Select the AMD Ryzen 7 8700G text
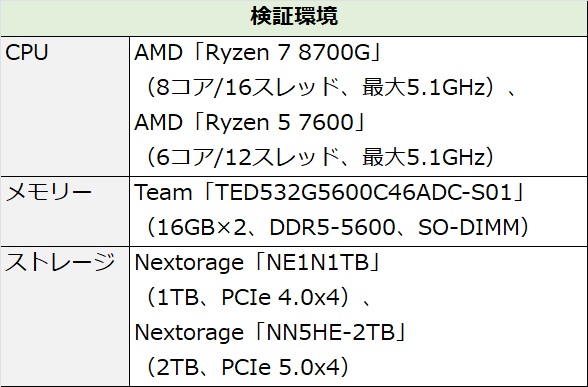The image size is (588, 387). pos(259,52)
